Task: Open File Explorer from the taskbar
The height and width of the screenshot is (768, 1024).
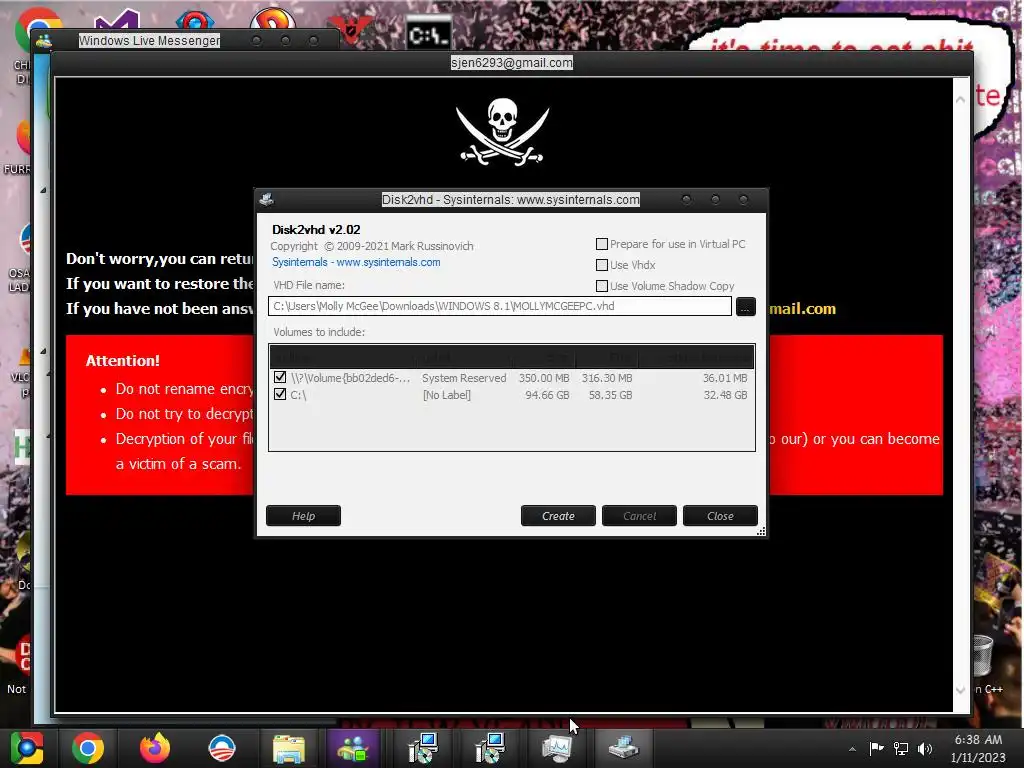Action: coord(289,748)
